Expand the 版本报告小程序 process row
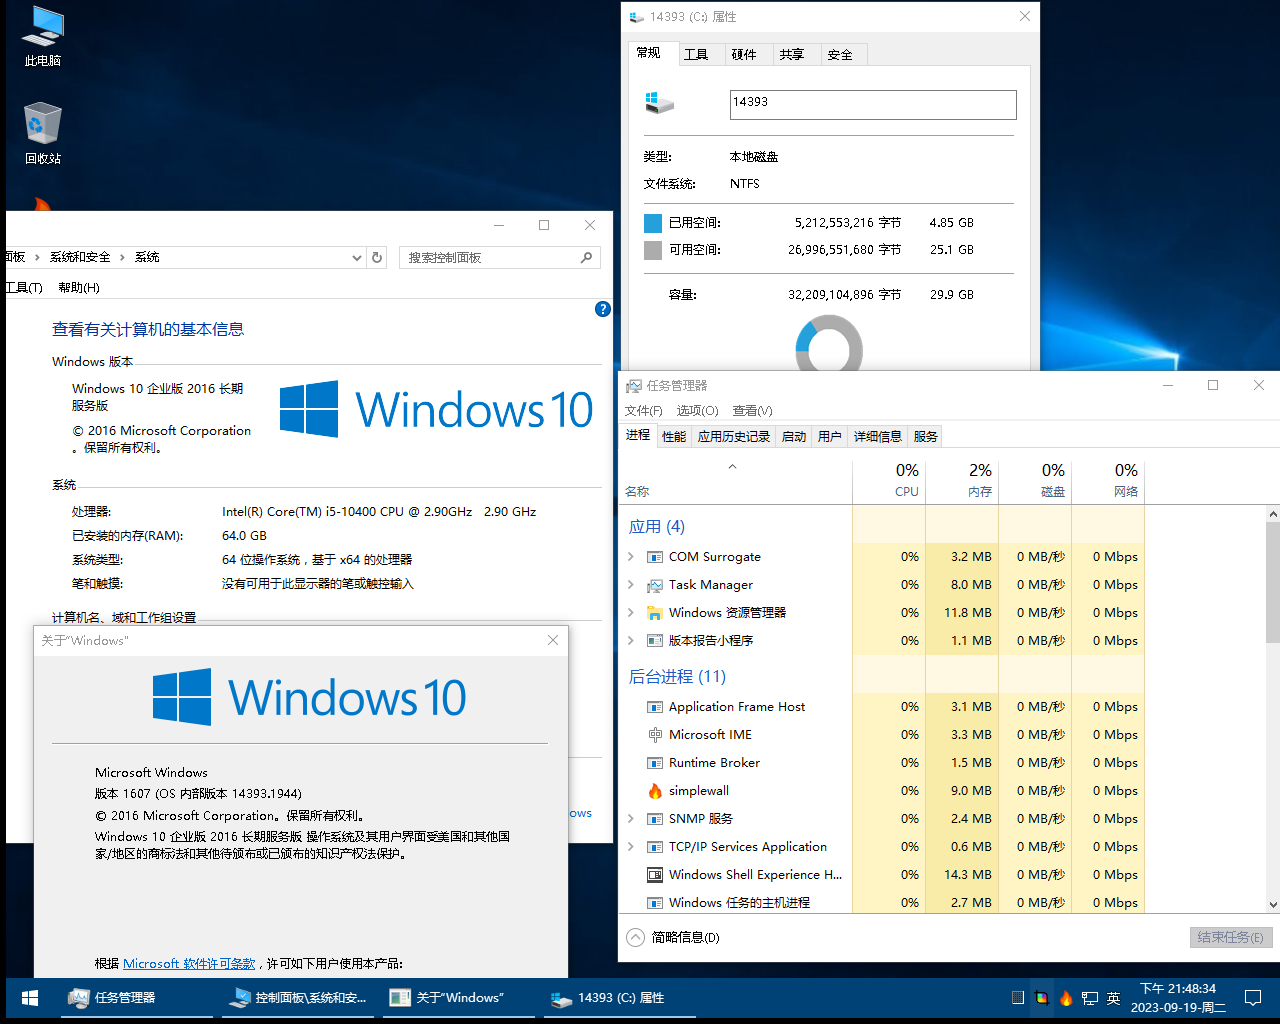Viewport: 1280px width, 1024px height. pos(631,641)
